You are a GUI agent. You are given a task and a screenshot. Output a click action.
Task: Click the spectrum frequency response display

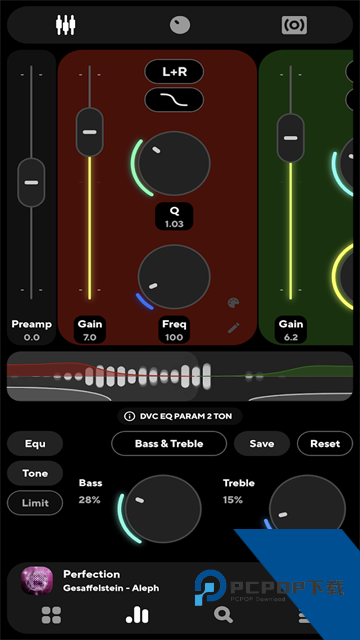click(x=180, y=376)
